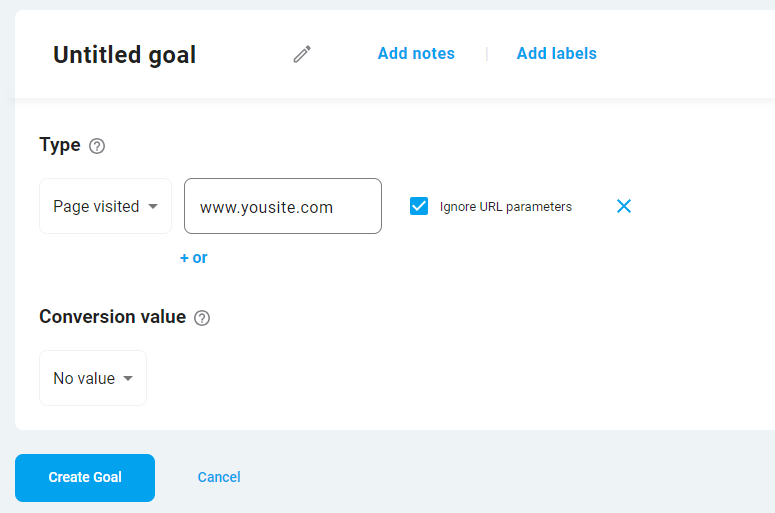775x513 pixels.
Task: Click the Type section heading
Action: 60,145
